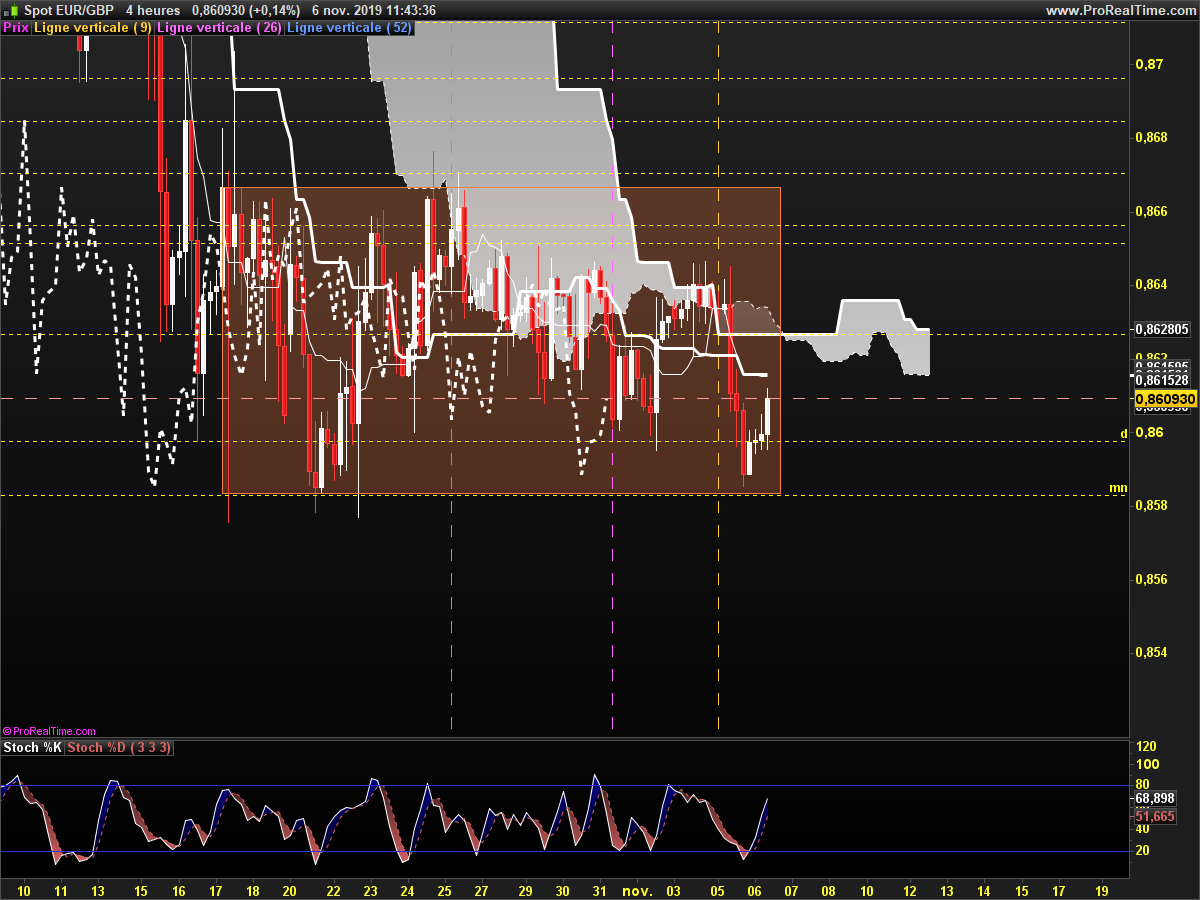The width and height of the screenshot is (1200, 900).
Task: Click the Stoch %D (3 3 3) label
Action: coord(118,748)
